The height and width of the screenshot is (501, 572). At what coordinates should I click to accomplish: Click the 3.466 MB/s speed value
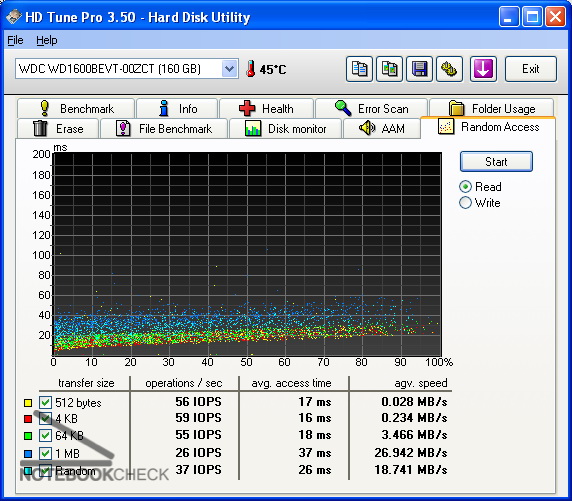(x=414, y=435)
